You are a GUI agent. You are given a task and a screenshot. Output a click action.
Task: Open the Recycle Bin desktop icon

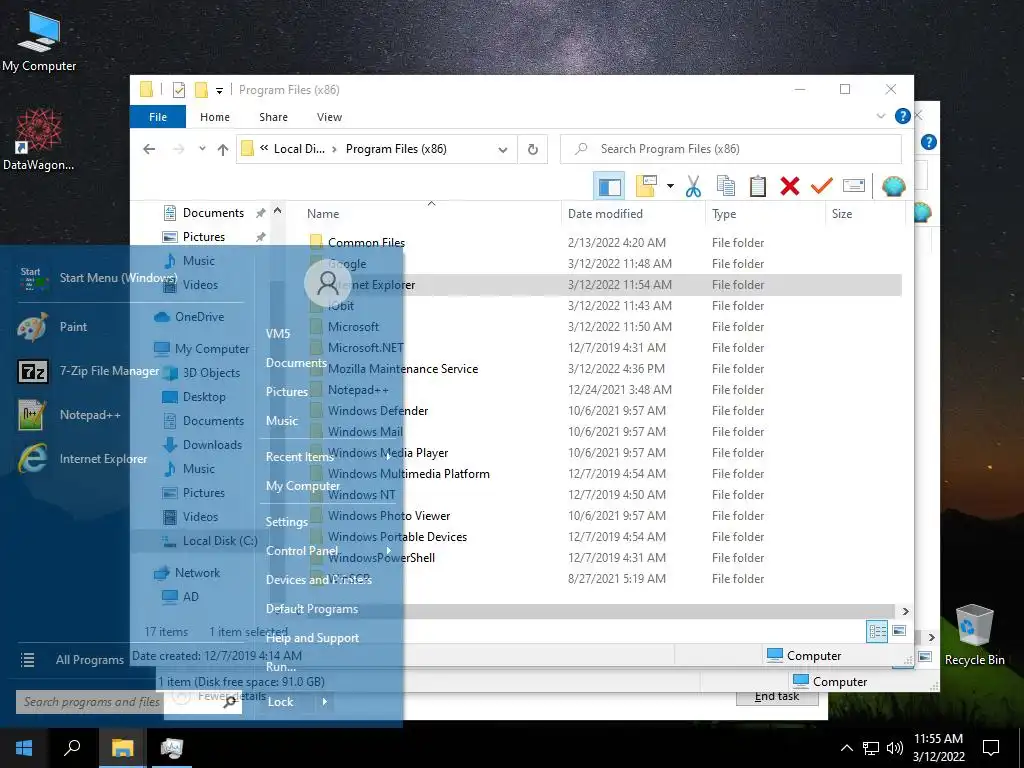(974, 635)
